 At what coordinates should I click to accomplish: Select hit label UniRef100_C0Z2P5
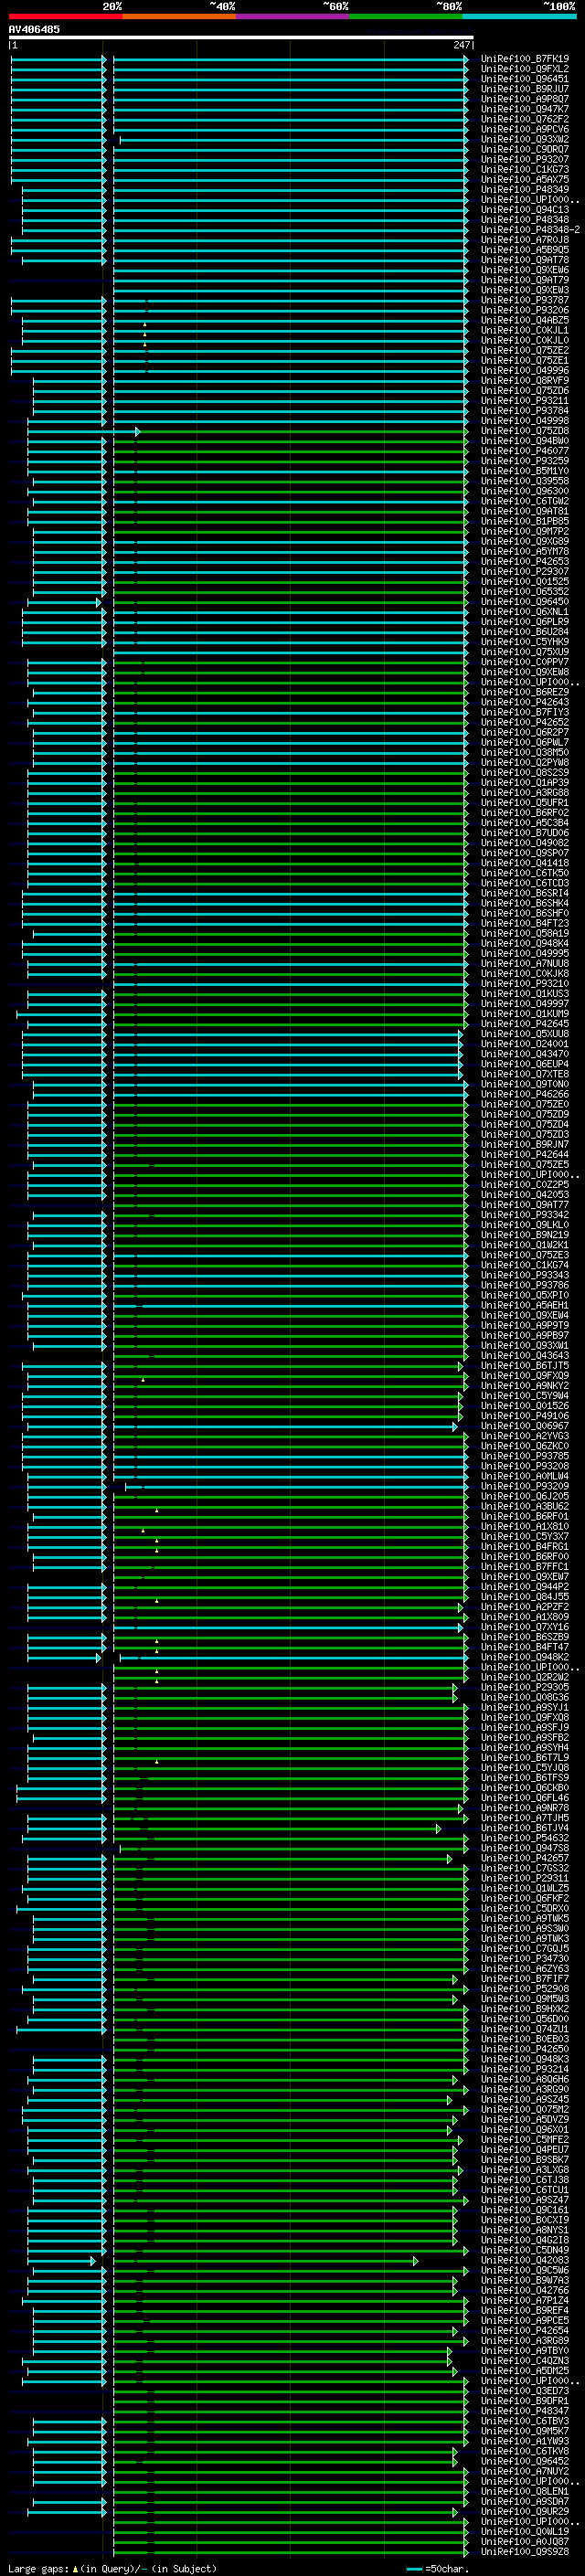click(525, 1185)
